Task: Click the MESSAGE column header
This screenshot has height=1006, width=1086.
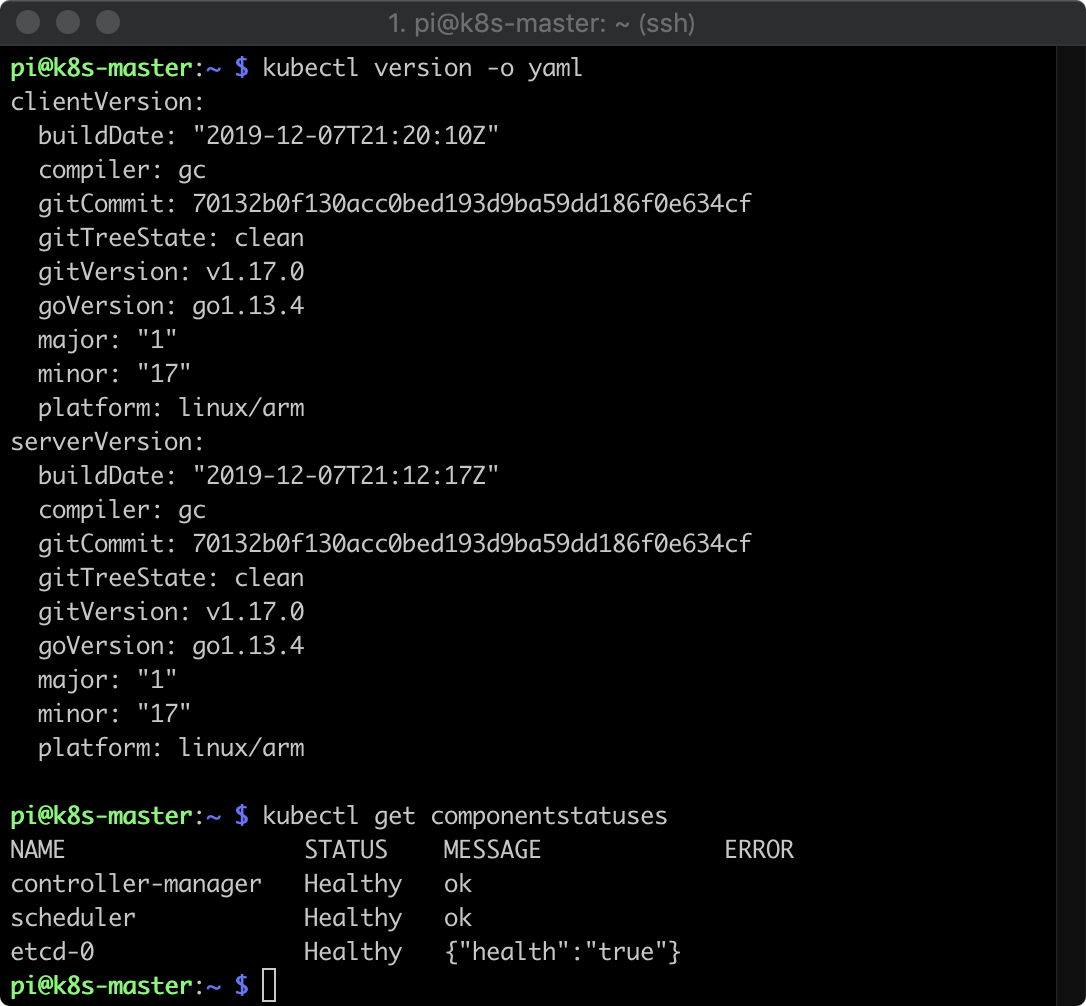Action: coord(492,850)
